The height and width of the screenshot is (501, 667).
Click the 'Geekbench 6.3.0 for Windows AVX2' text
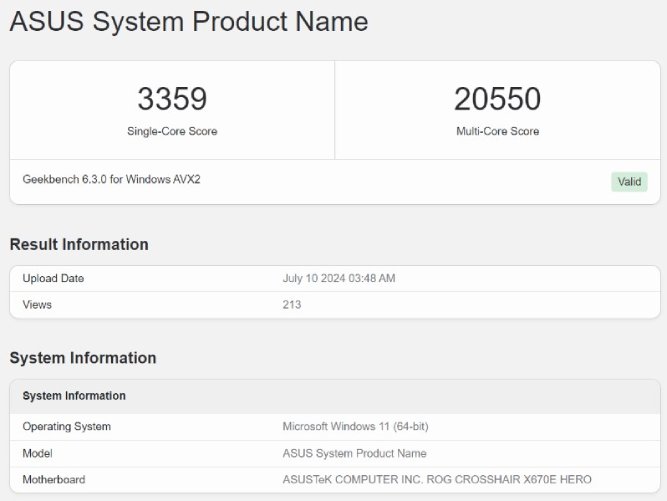pyautogui.click(x=111, y=179)
